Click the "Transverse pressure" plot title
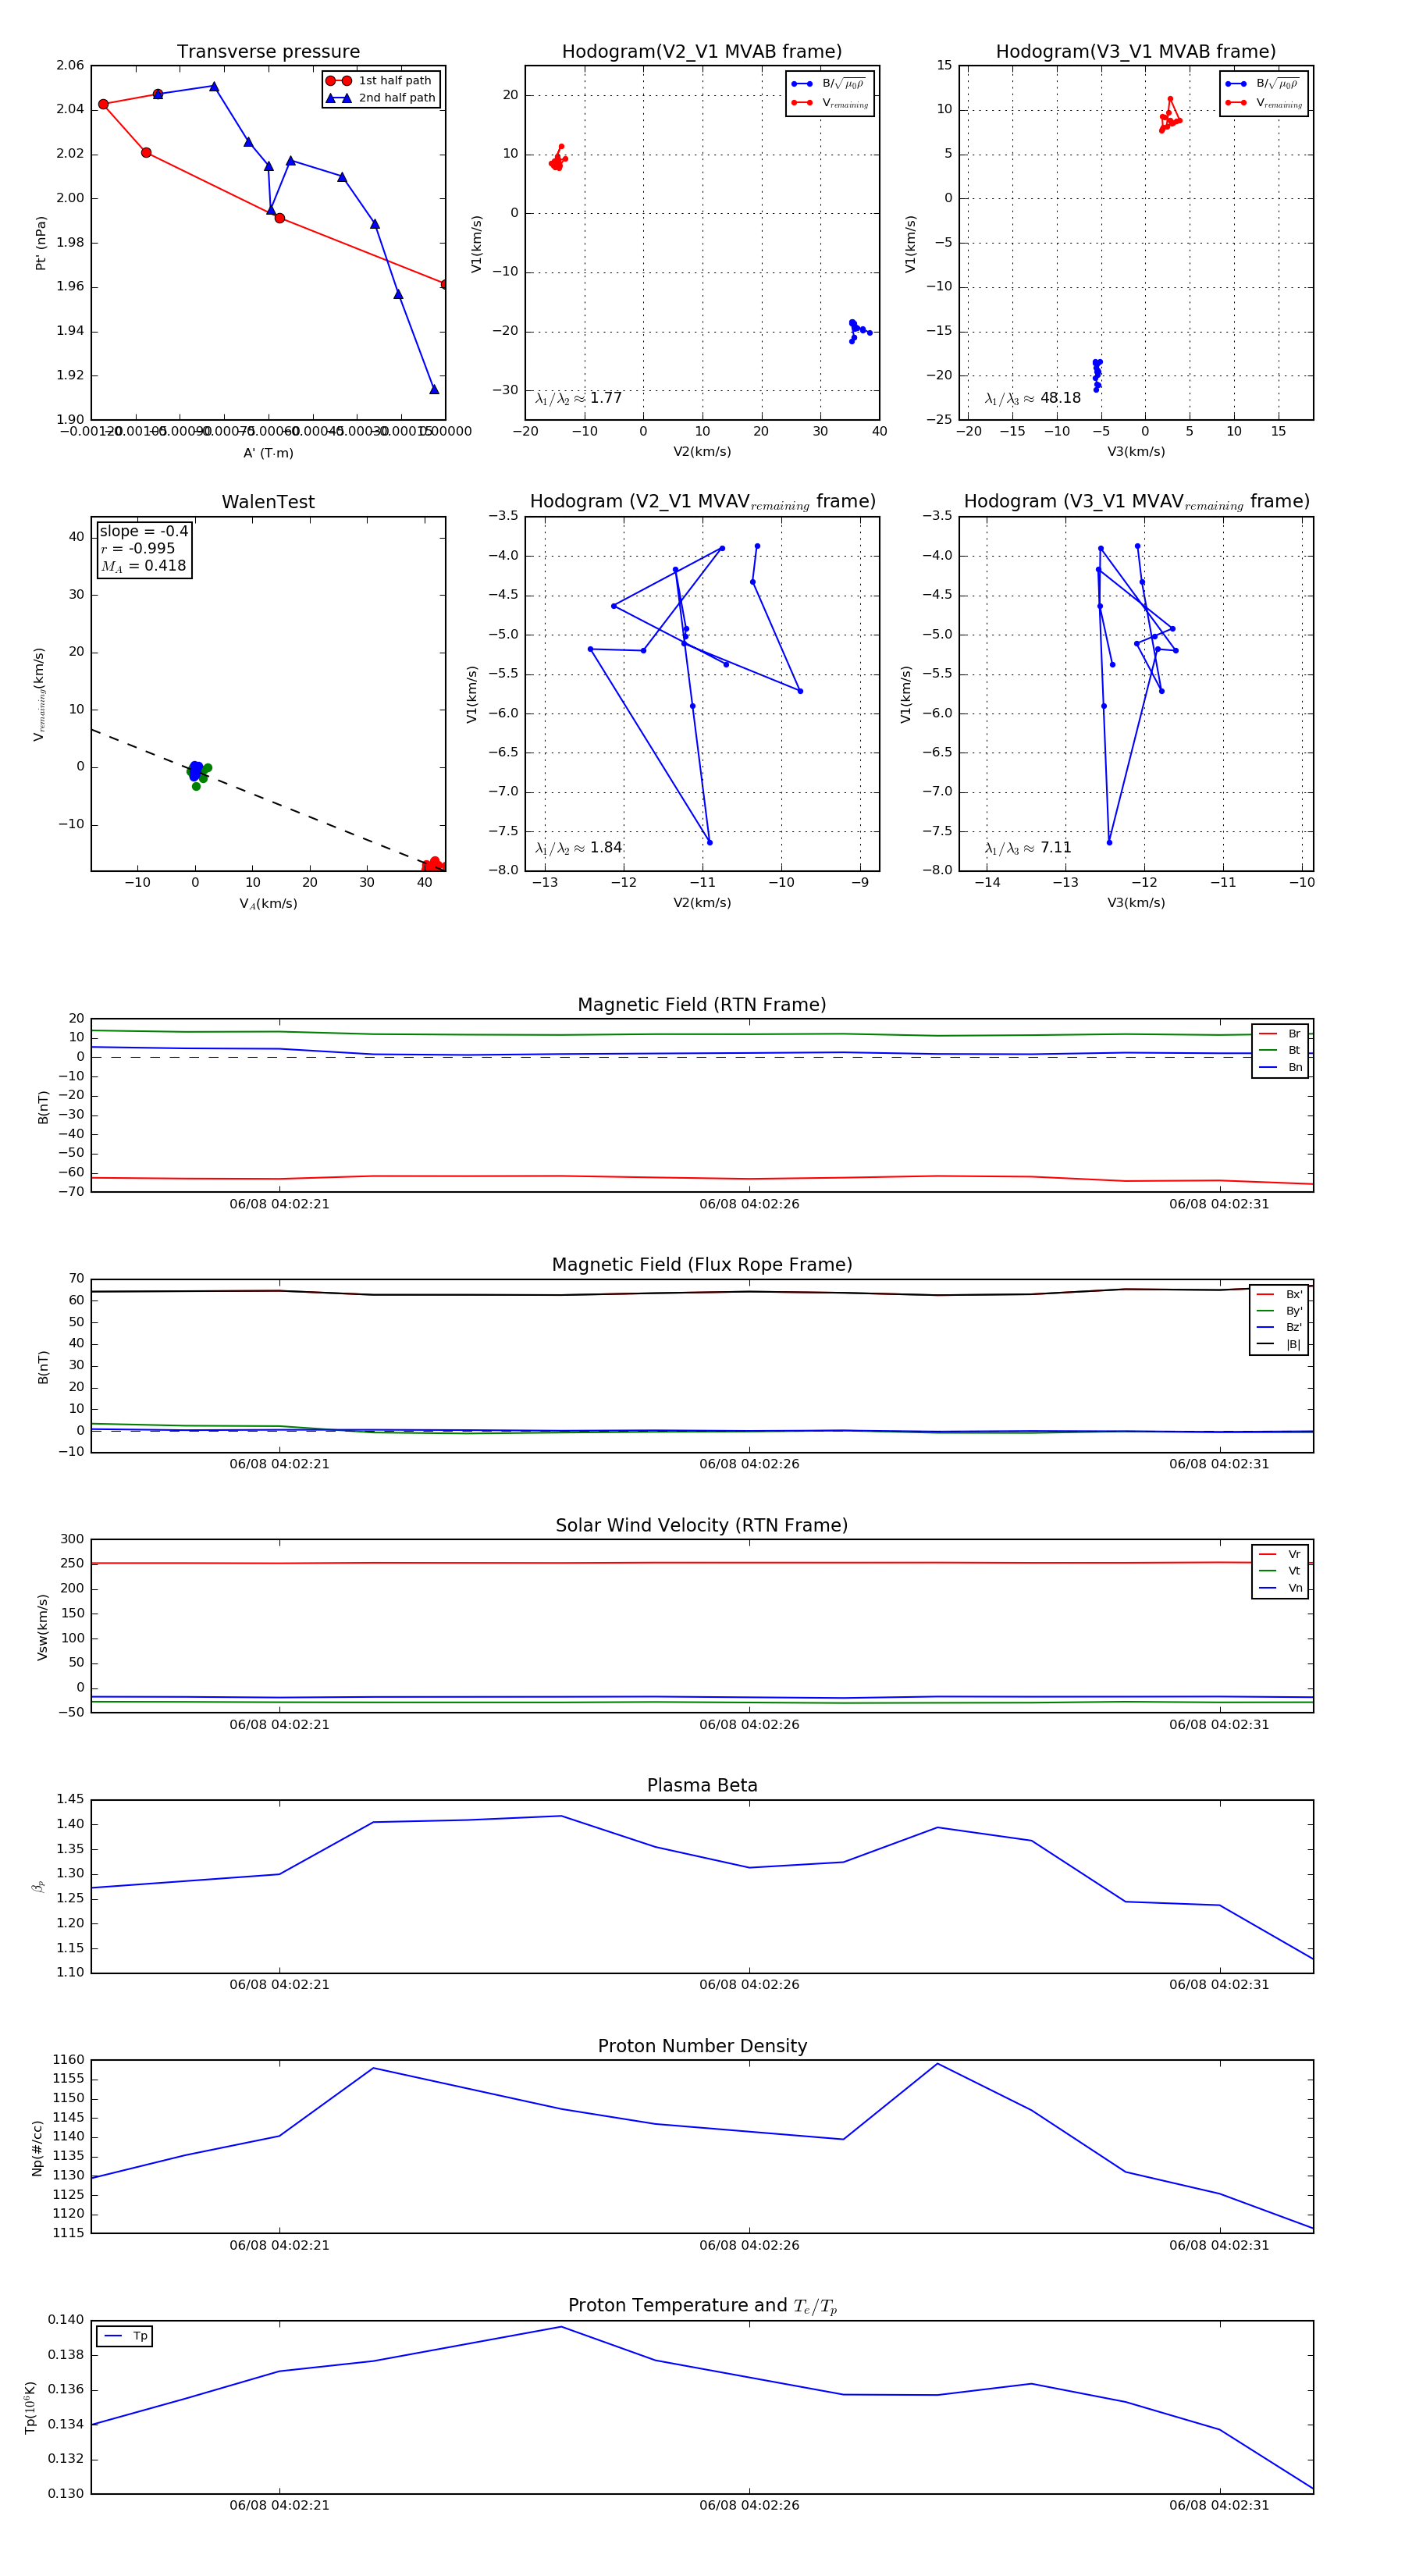The height and width of the screenshot is (2576, 1405). pos(268,52)
